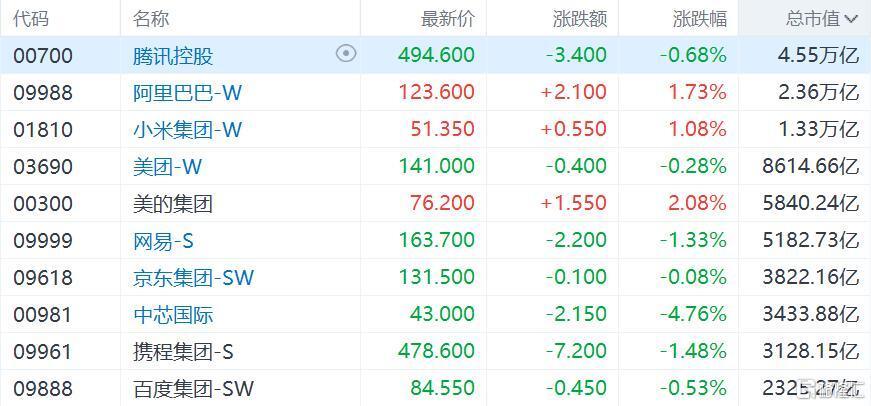
Task: Click the 名称 column header
Action: [151, 19]
